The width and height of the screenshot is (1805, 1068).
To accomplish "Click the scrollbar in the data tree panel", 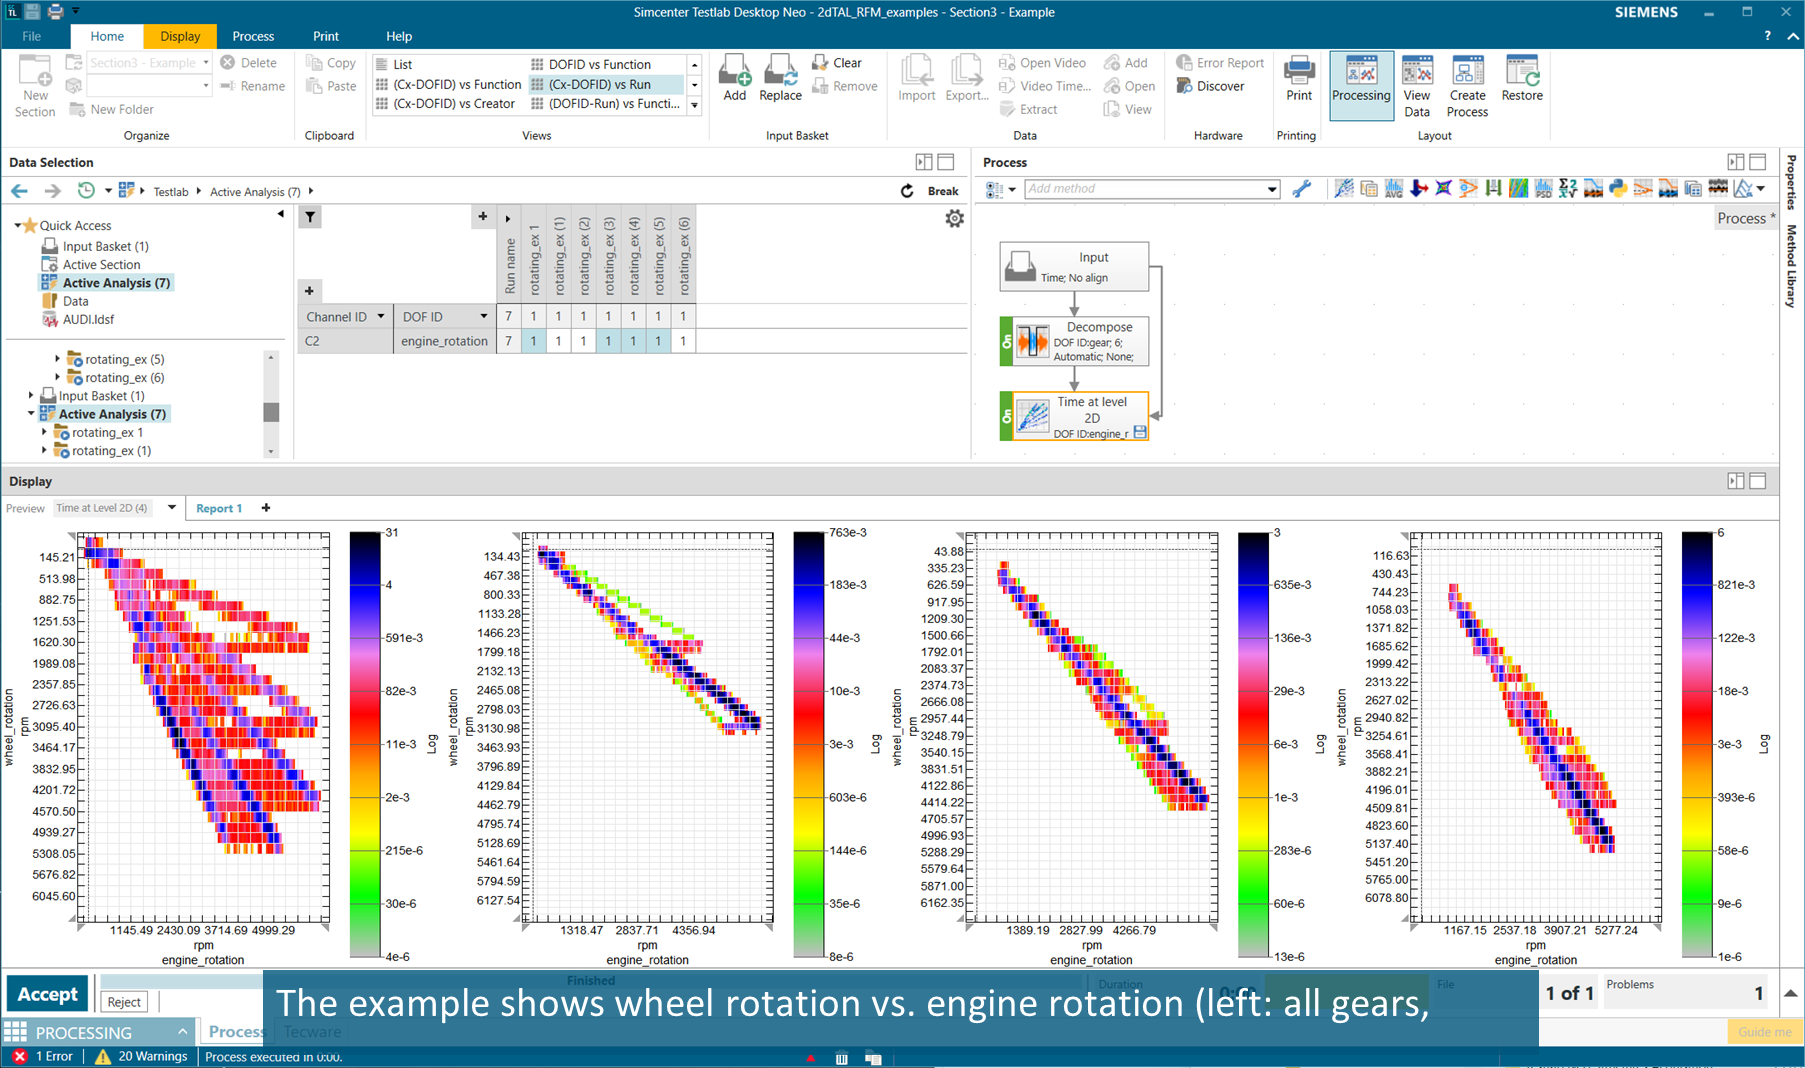I will [x=271, y=412].
